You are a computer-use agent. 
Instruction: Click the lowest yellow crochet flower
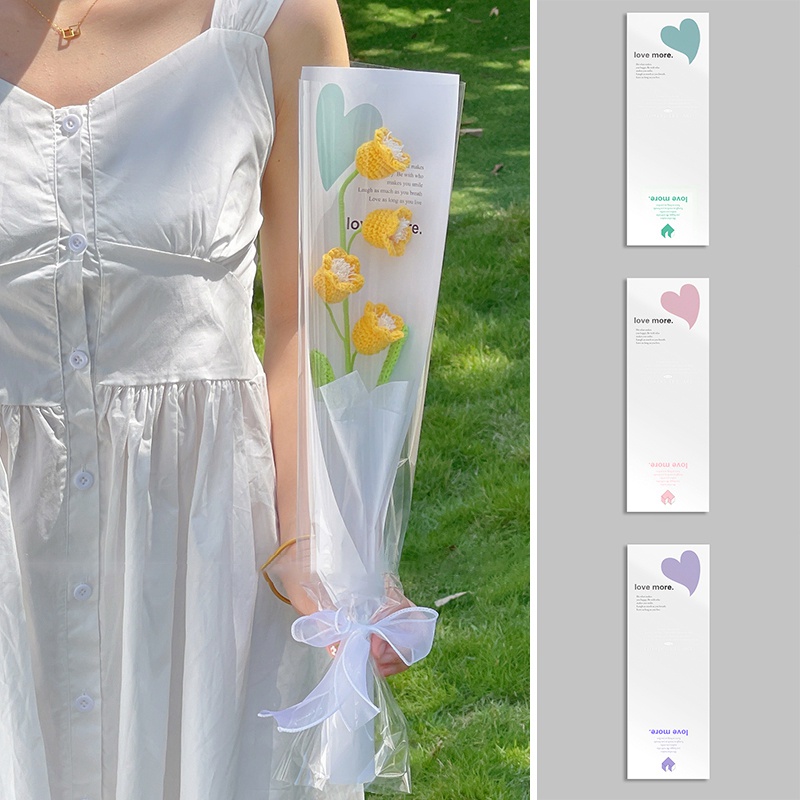(x=377, y=328)
